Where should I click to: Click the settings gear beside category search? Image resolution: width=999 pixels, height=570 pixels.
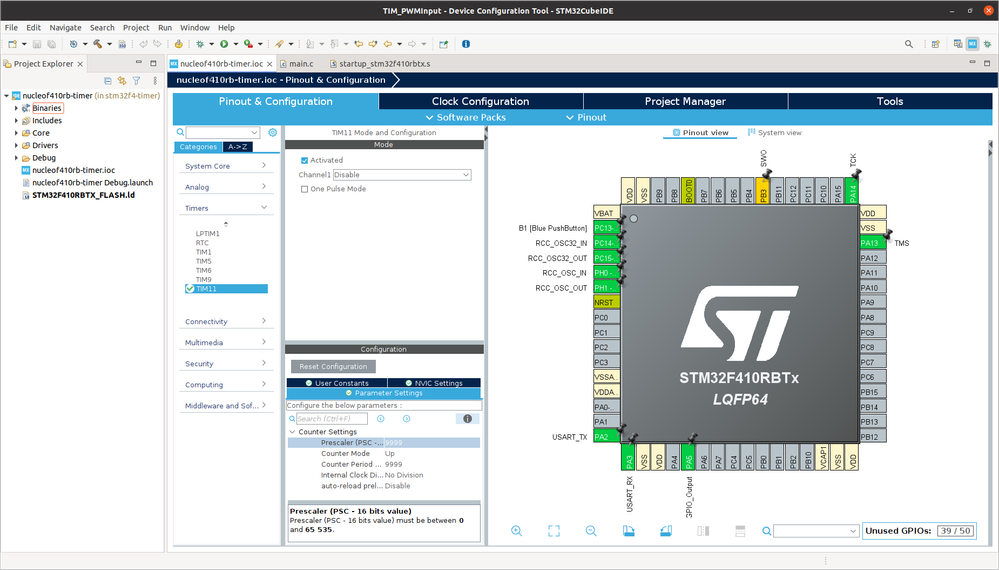(273, 132)
